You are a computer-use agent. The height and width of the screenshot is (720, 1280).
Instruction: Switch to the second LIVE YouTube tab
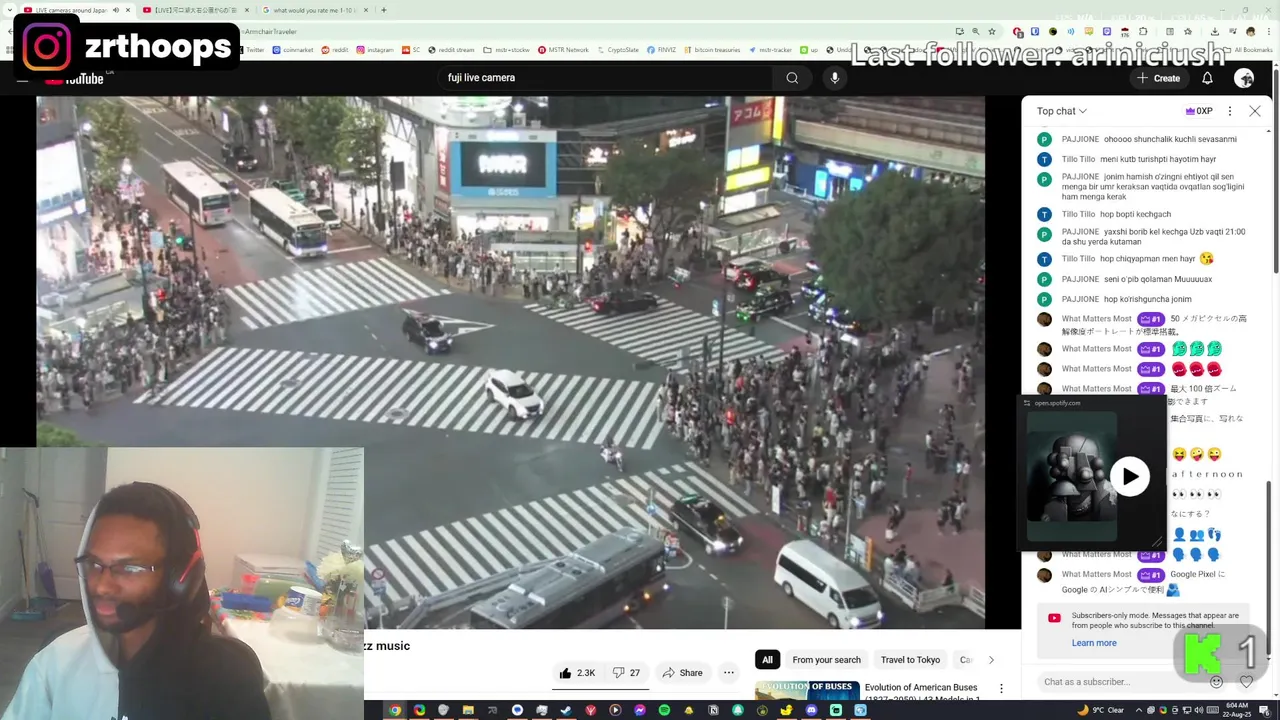tap(195, 10)
